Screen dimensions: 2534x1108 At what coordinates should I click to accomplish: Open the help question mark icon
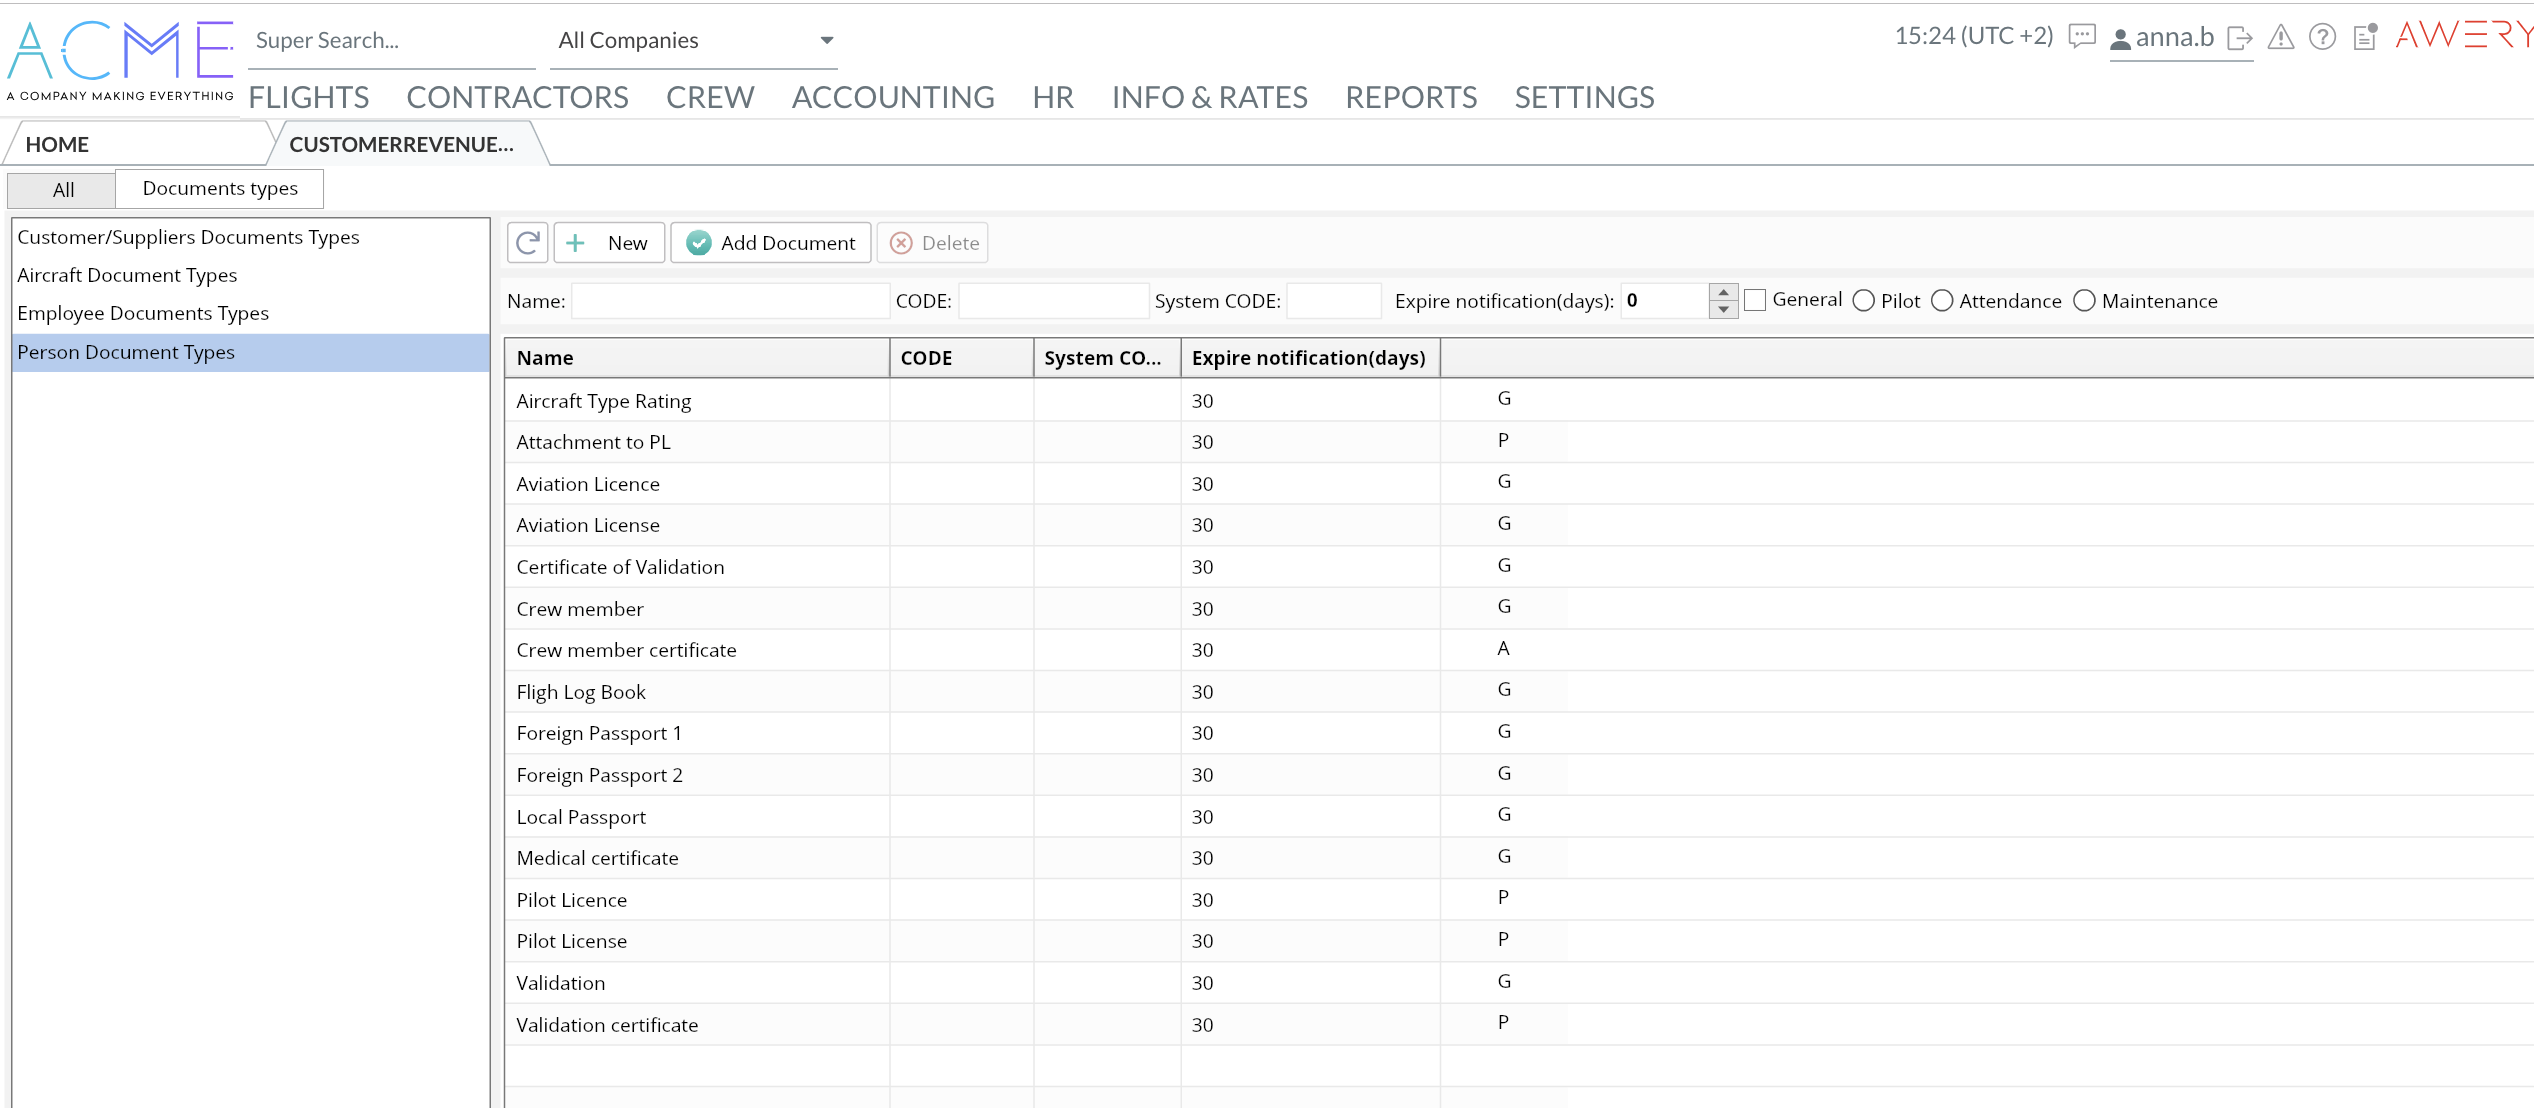2321,38
